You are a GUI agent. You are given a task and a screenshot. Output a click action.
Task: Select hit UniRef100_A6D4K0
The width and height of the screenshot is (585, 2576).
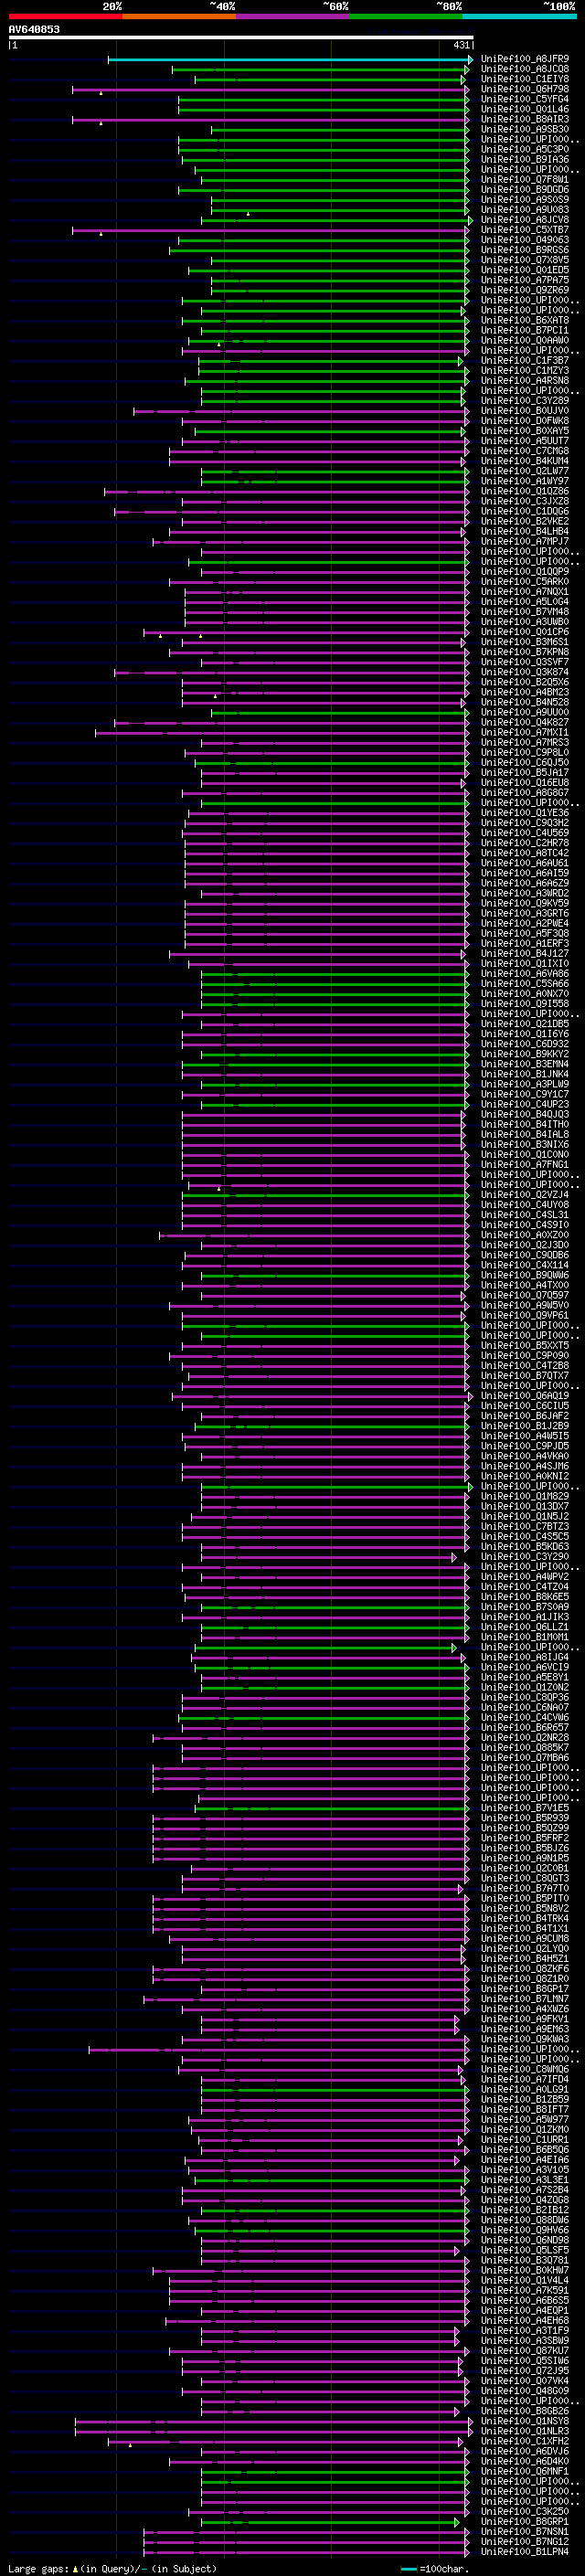[525, 2462]
